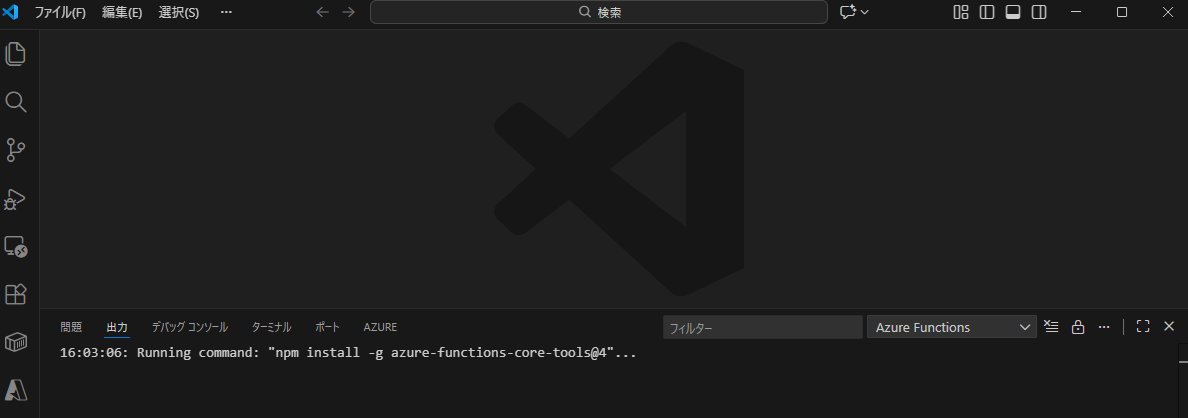Viewport: 1188px width, 418px height.
Task: Open the collapsed menu bar overflow (…)
Action: coord(226,12)
